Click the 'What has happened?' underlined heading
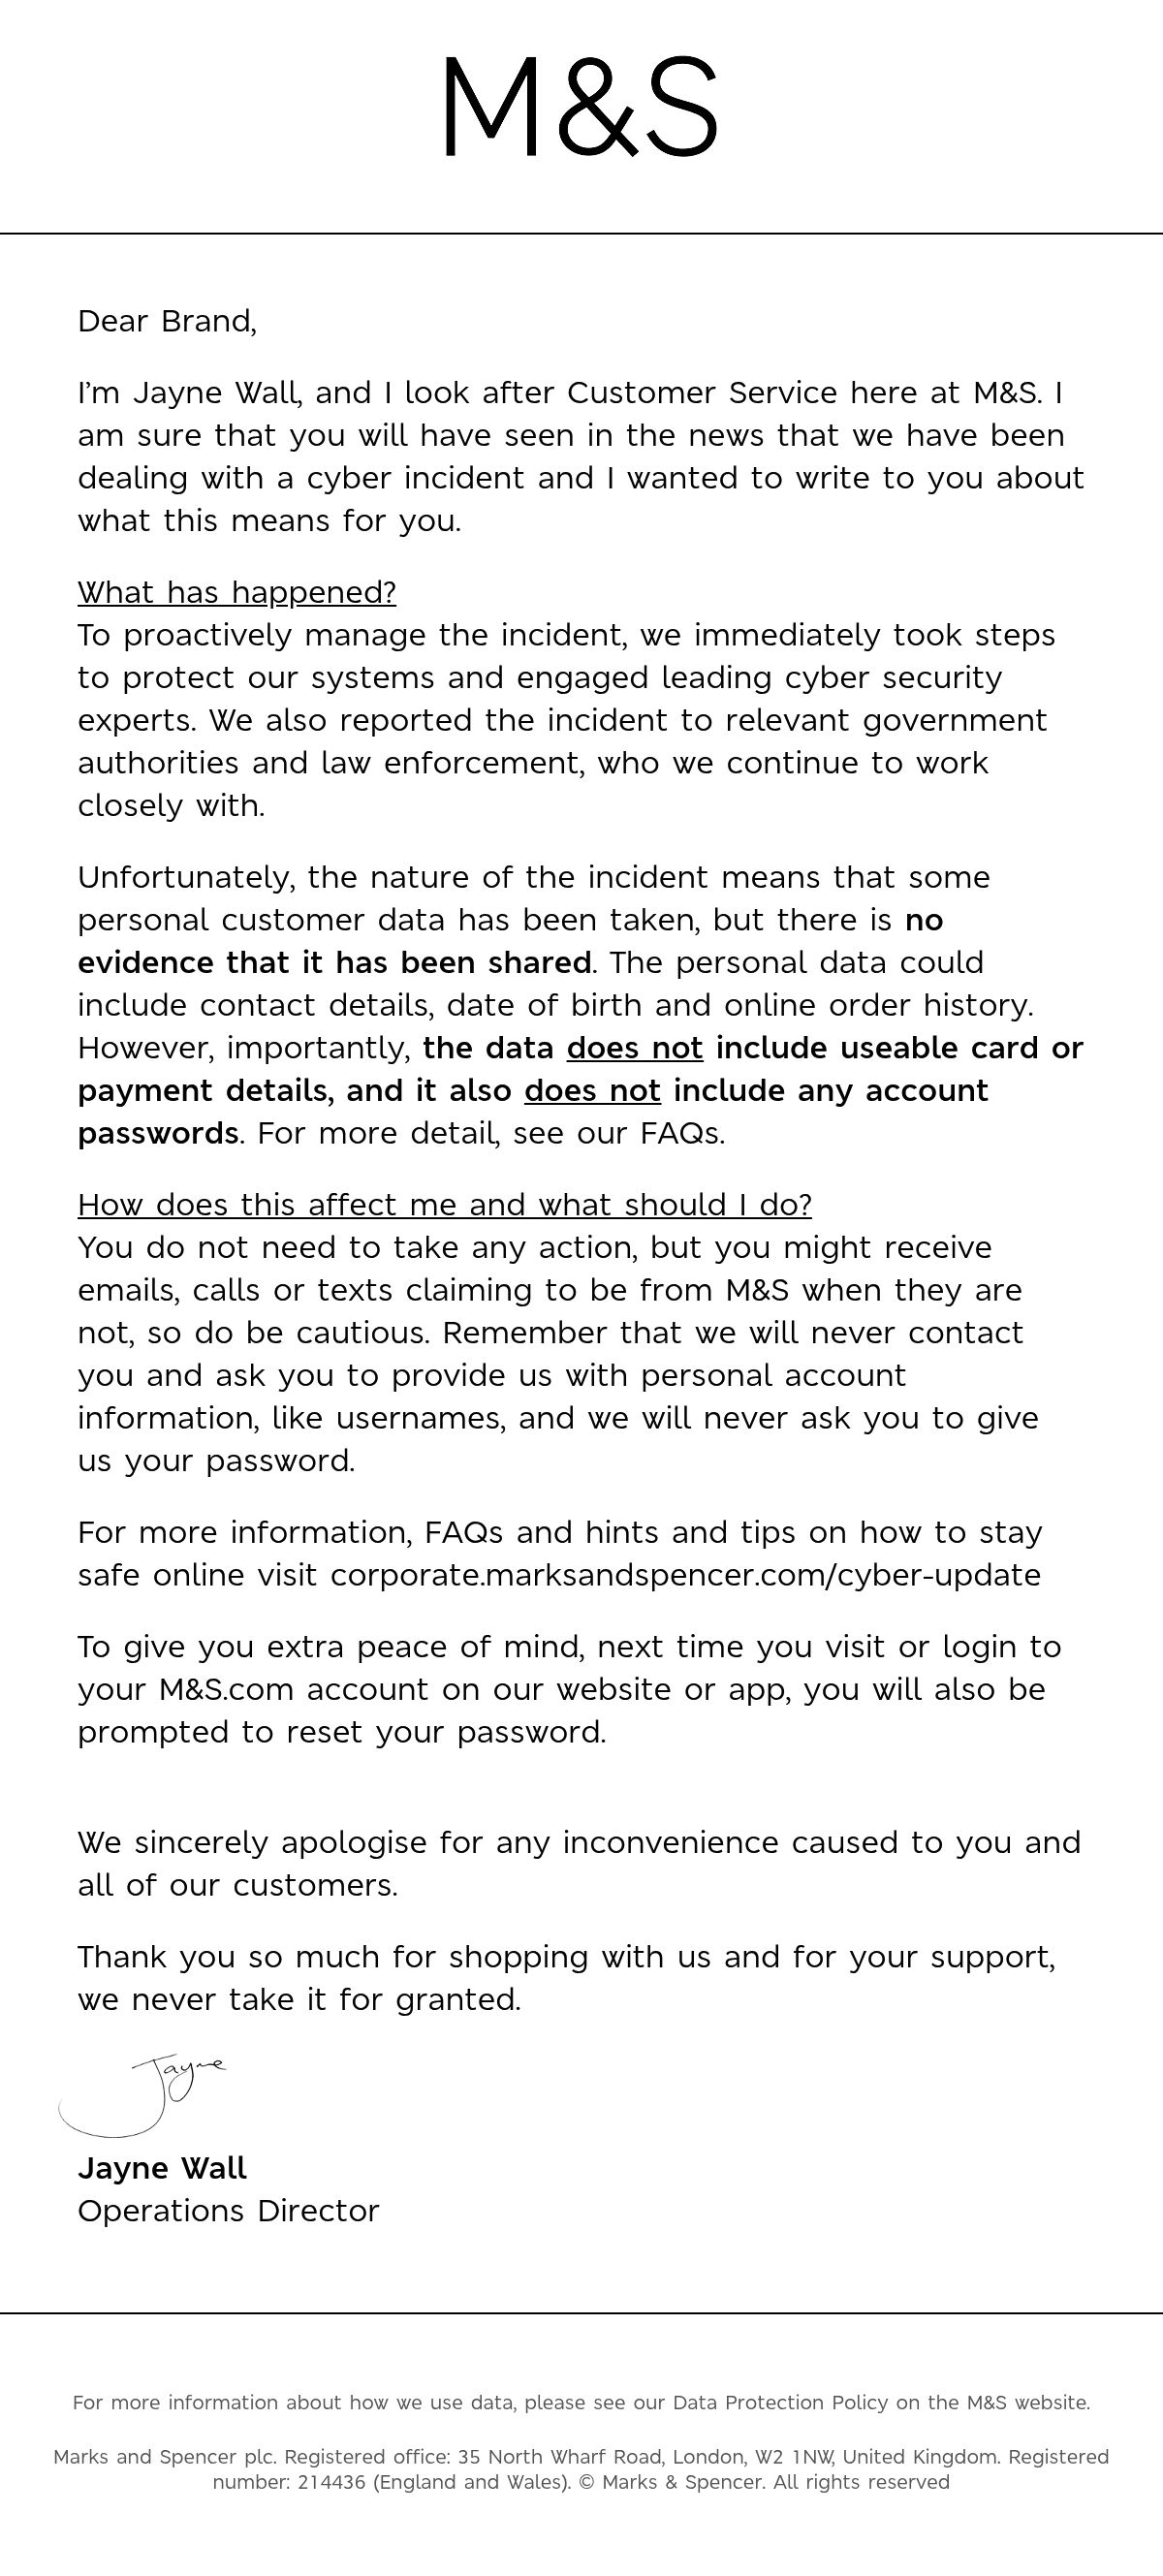Image resolution: width=1163 pixels, height=2576 pixels. (x=237, y=593)
